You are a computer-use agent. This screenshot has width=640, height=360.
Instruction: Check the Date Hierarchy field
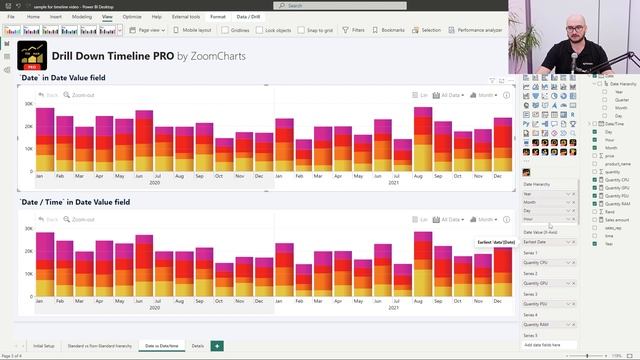pyautogui.click(x=600, y=84)
